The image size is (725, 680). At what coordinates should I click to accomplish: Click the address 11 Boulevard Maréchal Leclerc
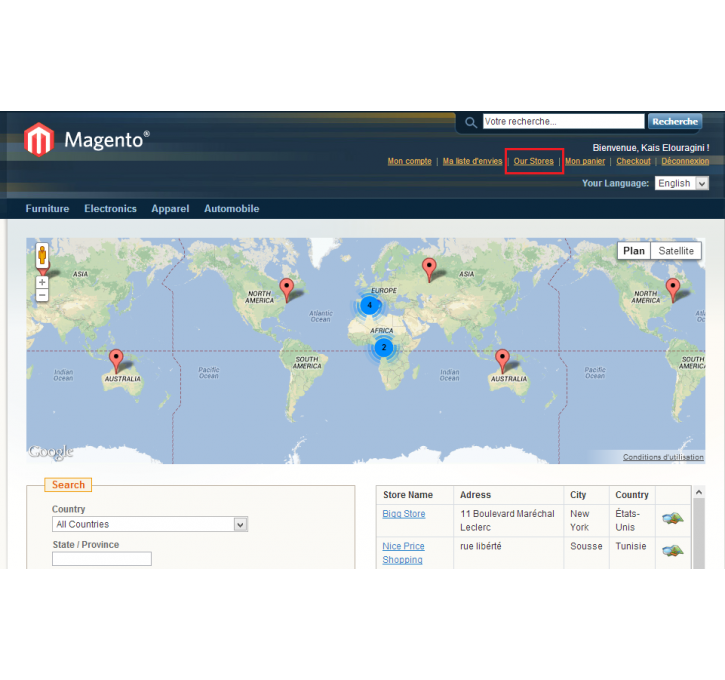point(507,521)
